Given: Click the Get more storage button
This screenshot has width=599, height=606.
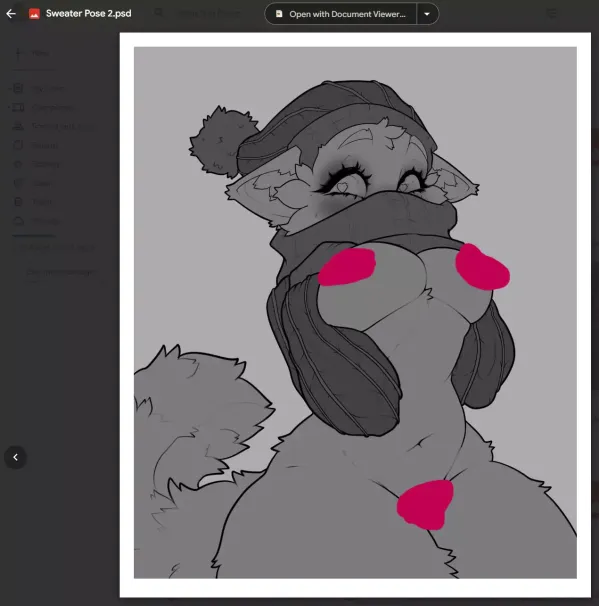Looking at the screenshot, I should (61, 272).
